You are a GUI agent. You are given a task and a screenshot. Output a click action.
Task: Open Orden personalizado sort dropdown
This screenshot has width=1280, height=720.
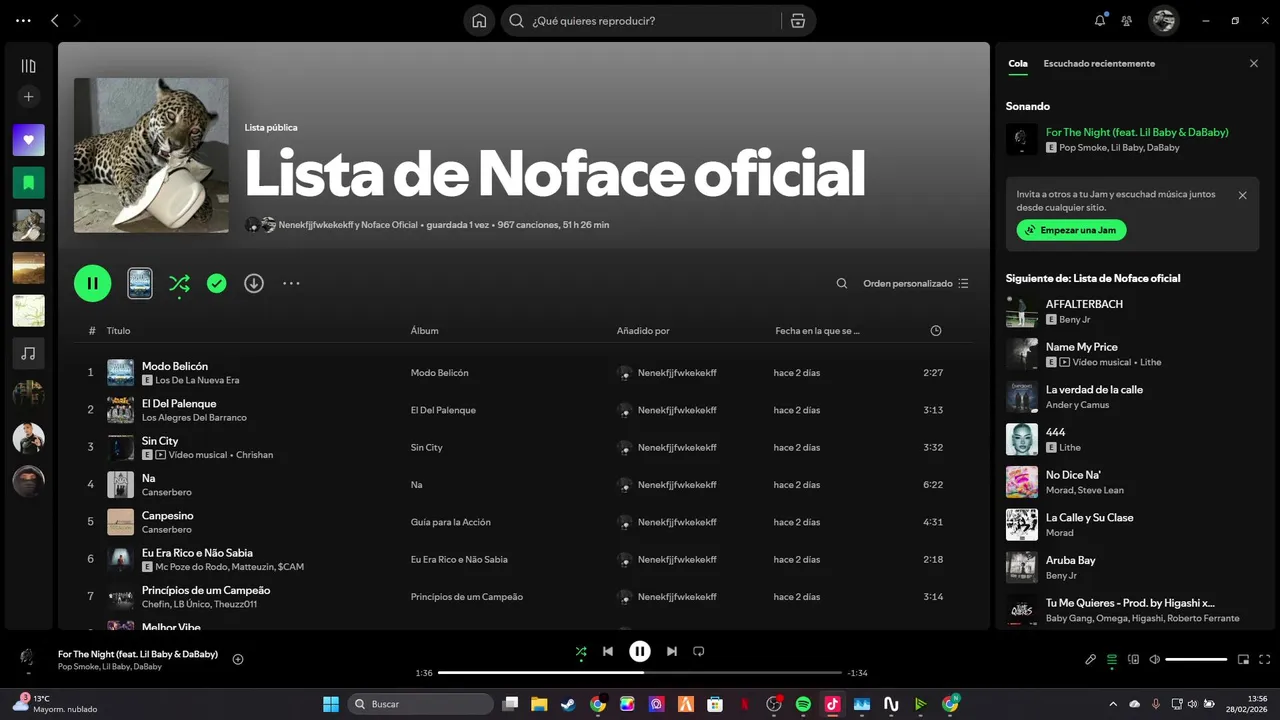[916, 284]
